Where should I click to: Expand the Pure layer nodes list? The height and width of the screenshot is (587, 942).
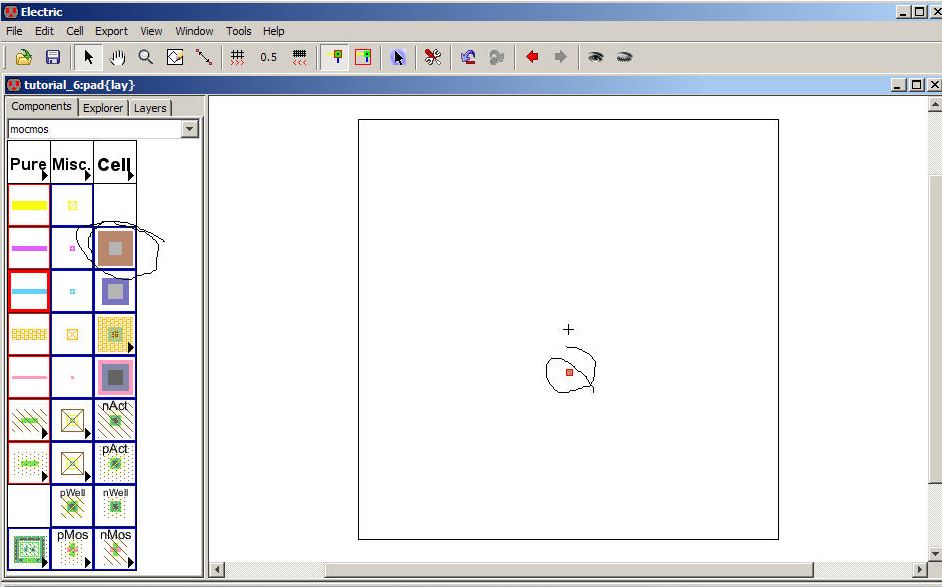[29, 163]
